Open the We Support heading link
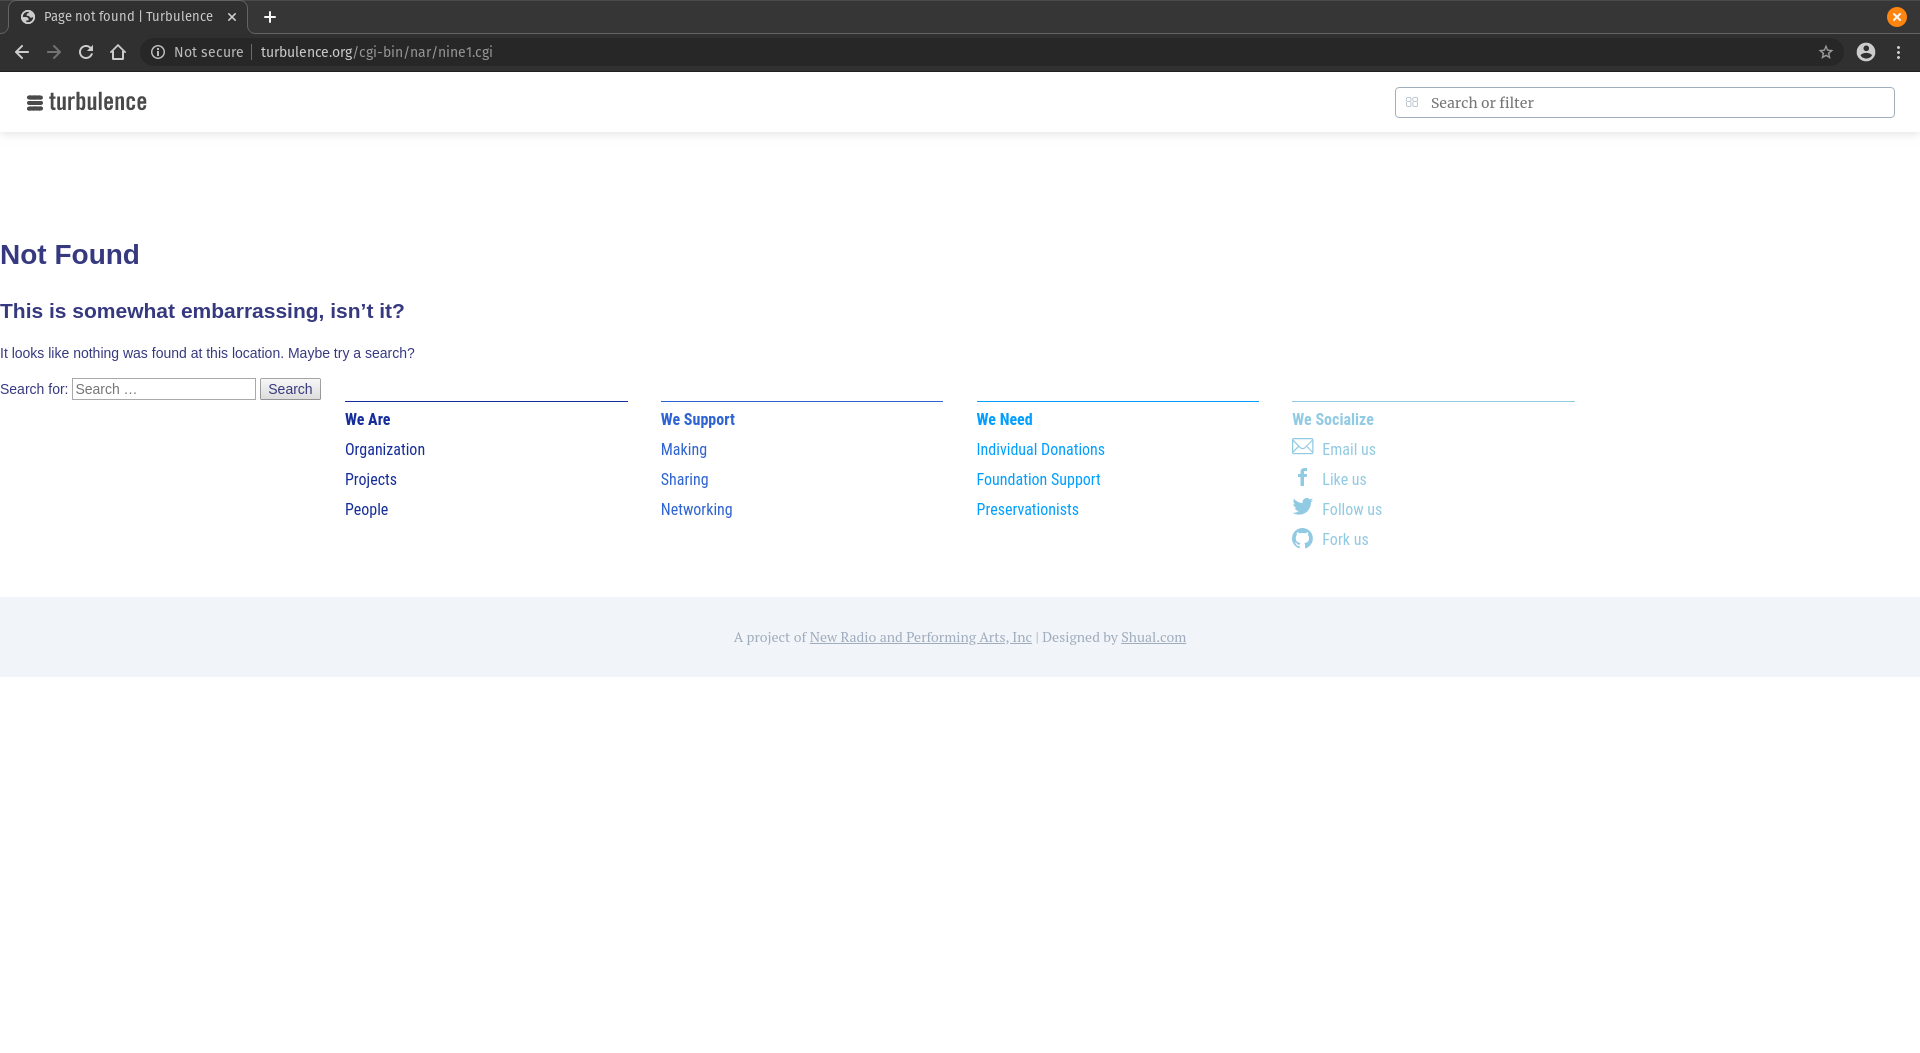This screenshot has height=1053, width=1920. (698, 420)
